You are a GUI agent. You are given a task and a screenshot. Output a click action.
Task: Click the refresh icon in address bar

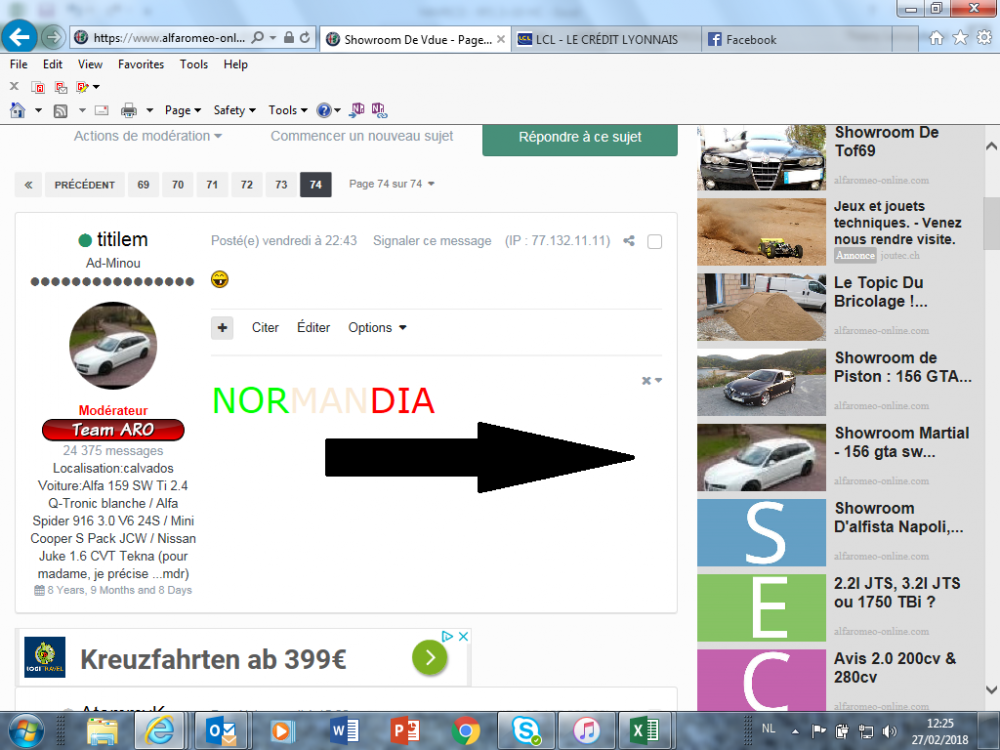click(x=306, y=38)
